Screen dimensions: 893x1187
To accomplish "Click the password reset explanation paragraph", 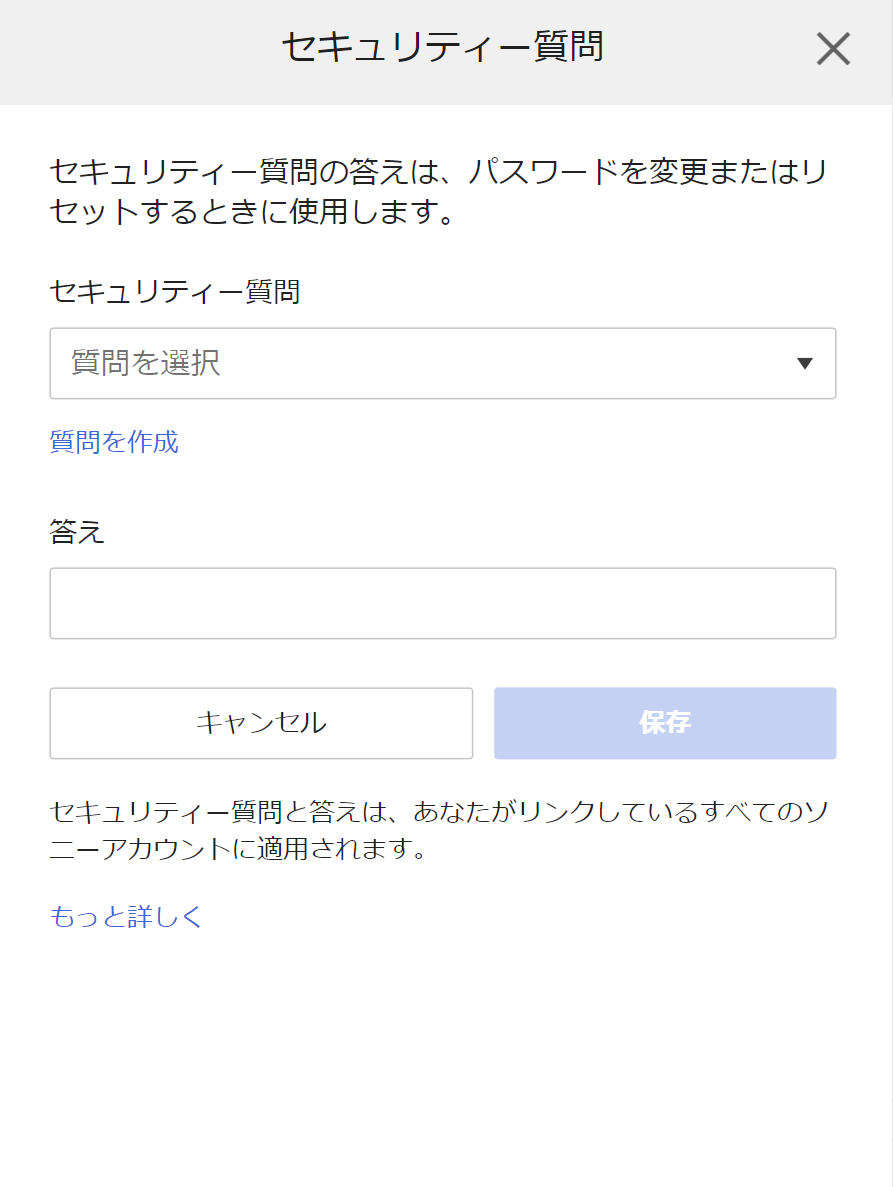I will coord(440,191).
